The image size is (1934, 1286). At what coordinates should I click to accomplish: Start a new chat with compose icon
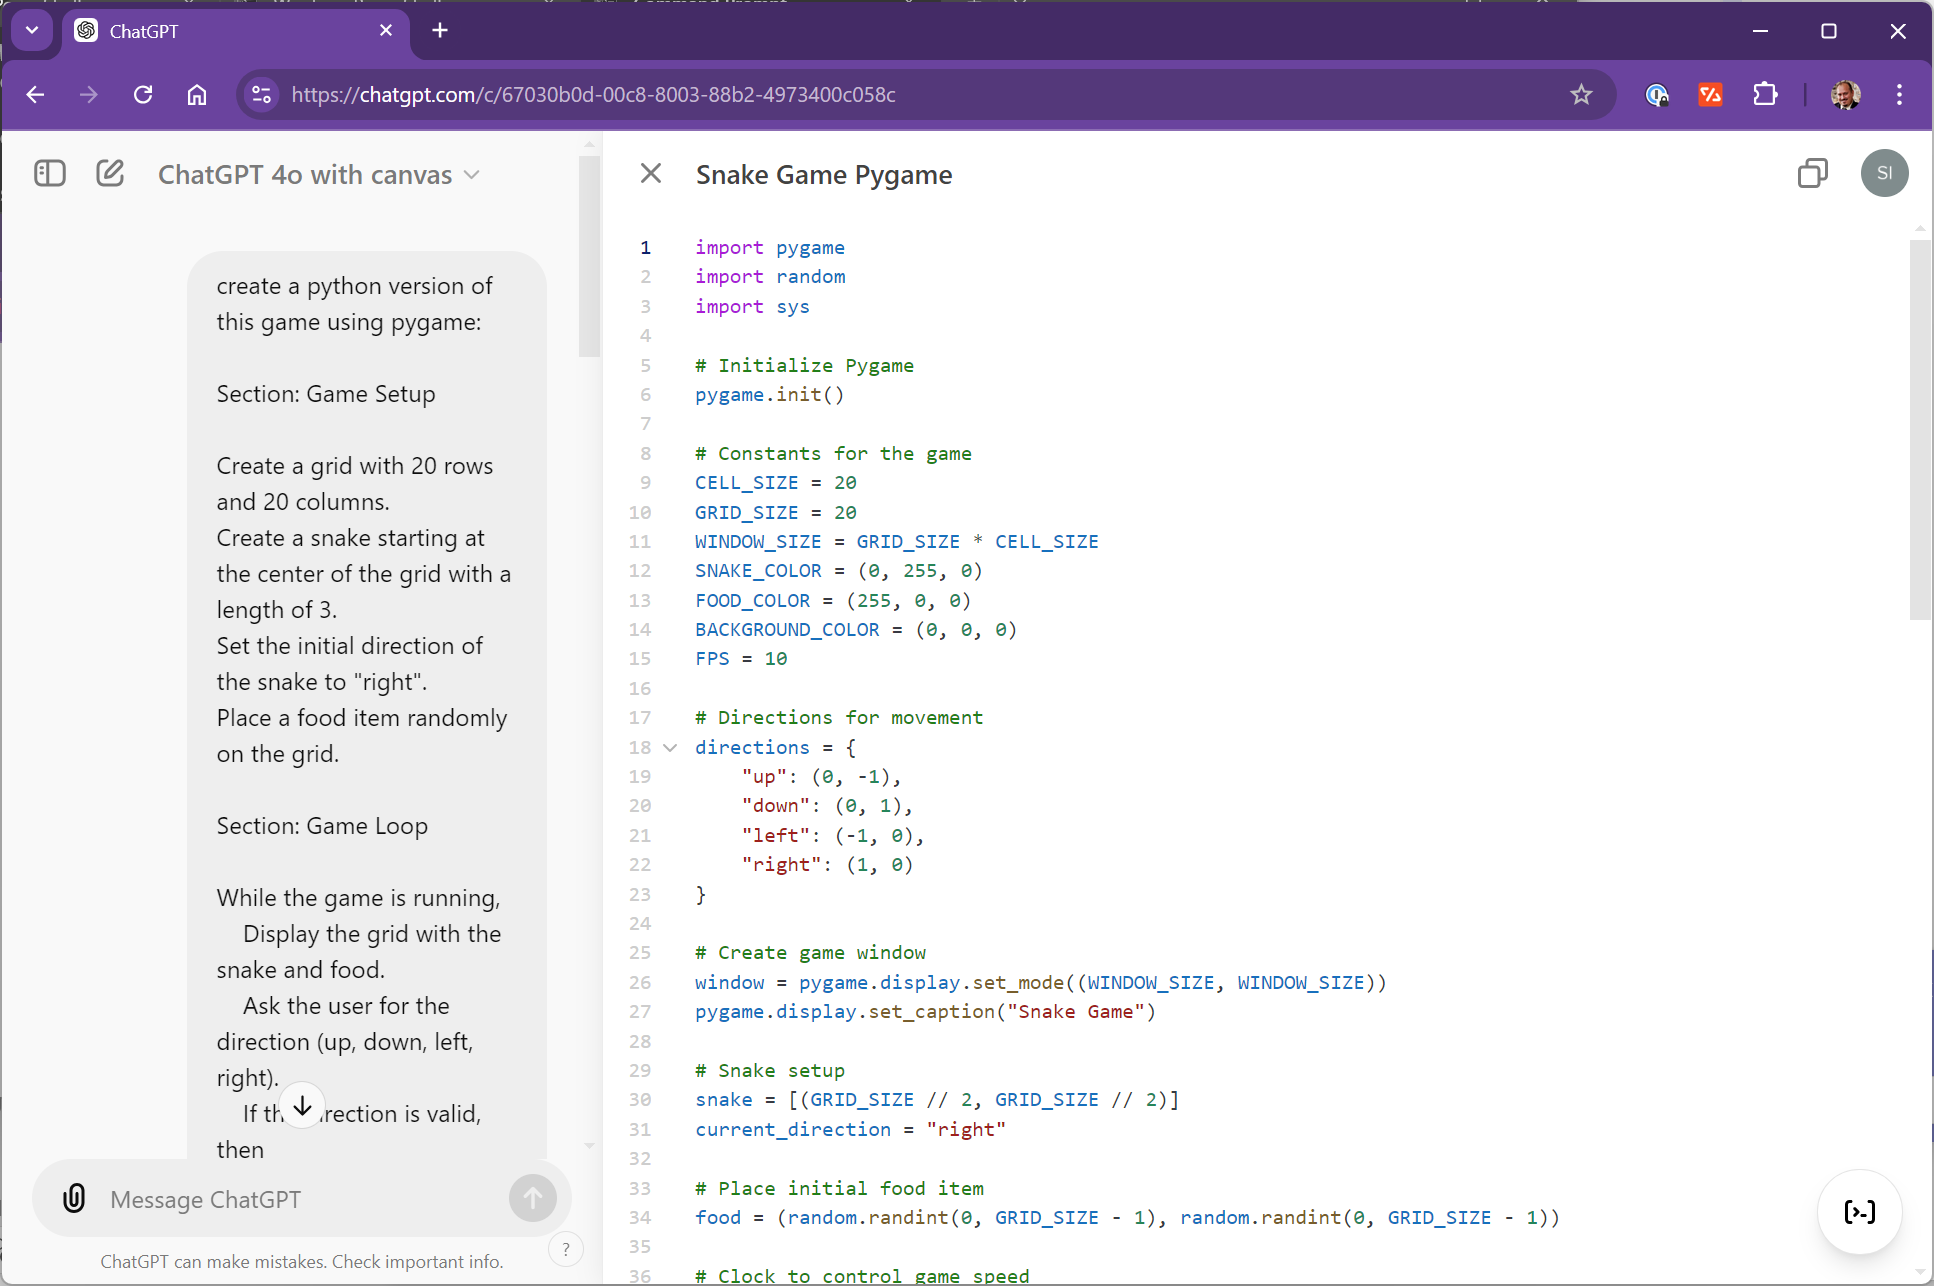click(x=110, y=174)
